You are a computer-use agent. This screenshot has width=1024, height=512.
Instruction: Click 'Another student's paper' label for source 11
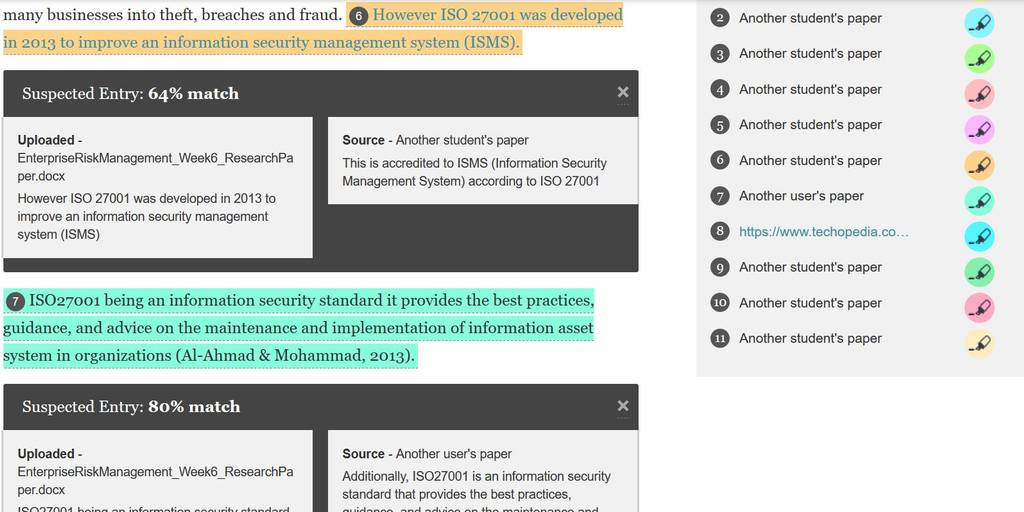pyautogui.click(x=810, y=338)
